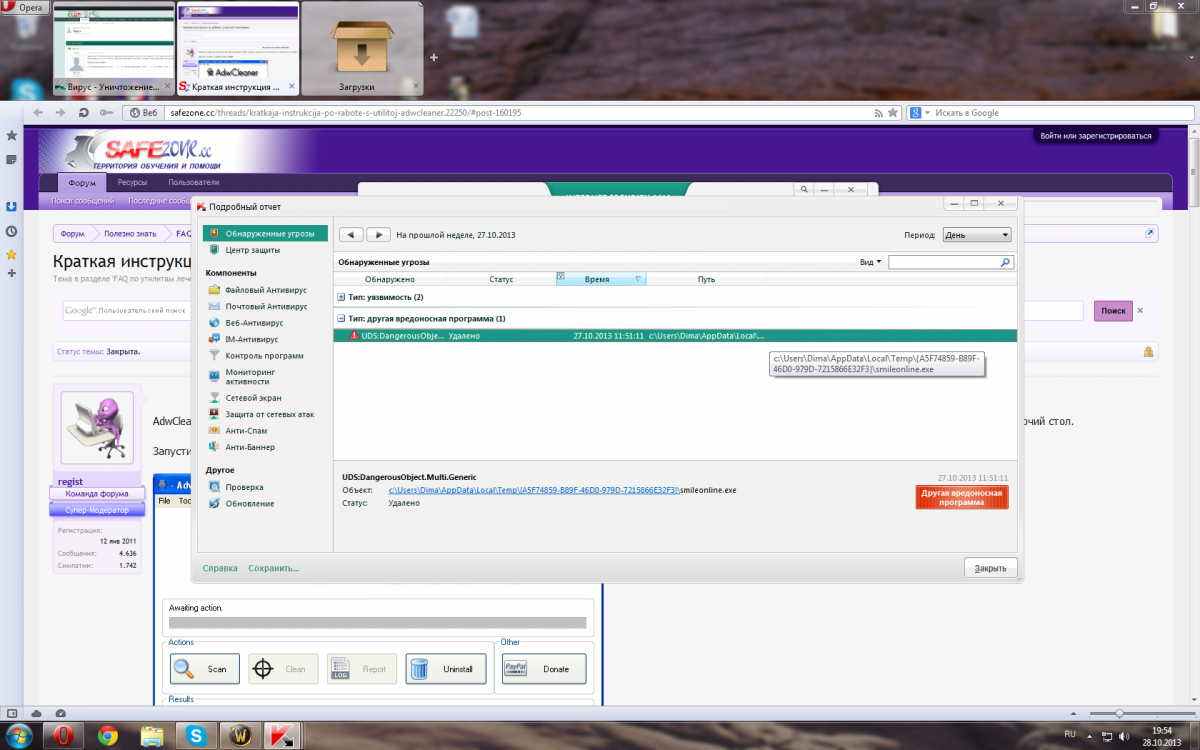Click the Мониторинг активности icon
Screen dimensions: 1200x750
pyautogui.click(x=215, y=375)
